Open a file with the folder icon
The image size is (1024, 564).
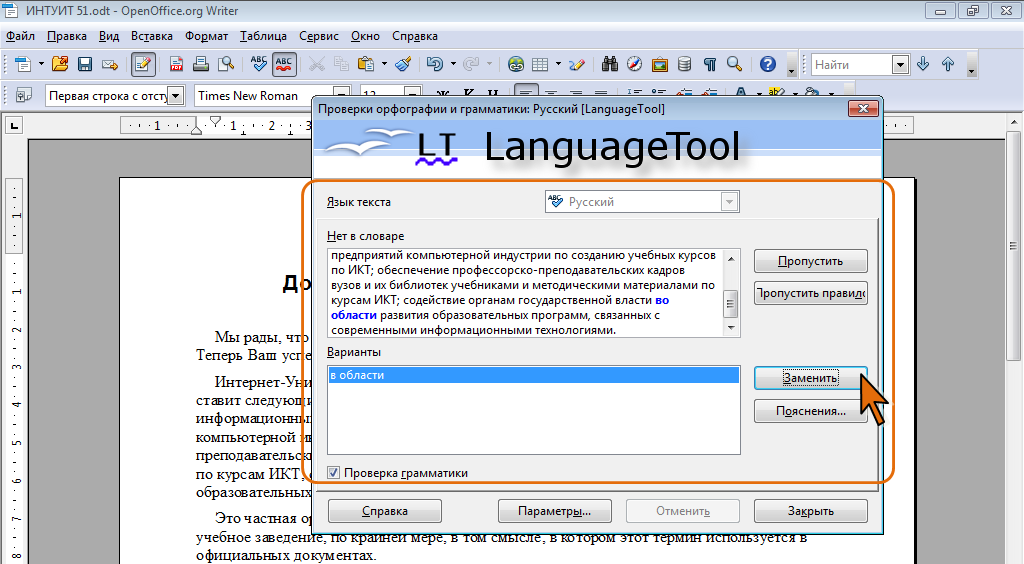click(60, 64)
